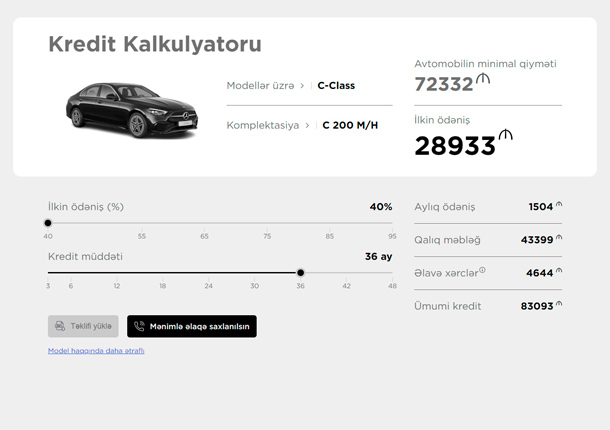The image size is (610, 430).
Task: Set down payment slider to the 65 mark
Action: click(x=204, y=223)
